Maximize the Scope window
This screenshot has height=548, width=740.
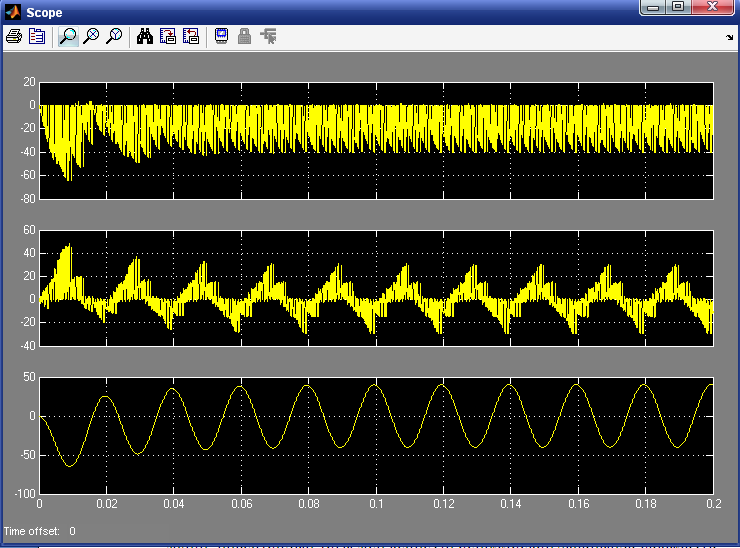click(x=678, y=7)
